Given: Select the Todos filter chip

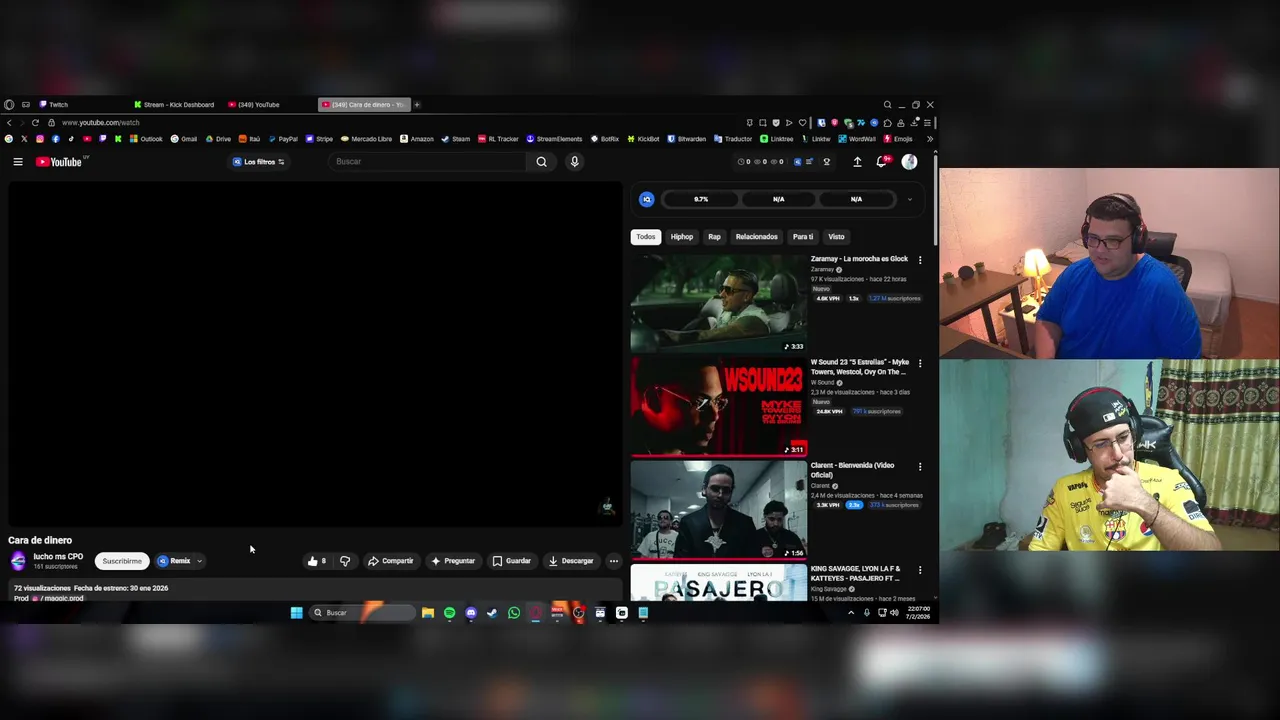Looking at the screenshot, I should (x=646, y=237).
